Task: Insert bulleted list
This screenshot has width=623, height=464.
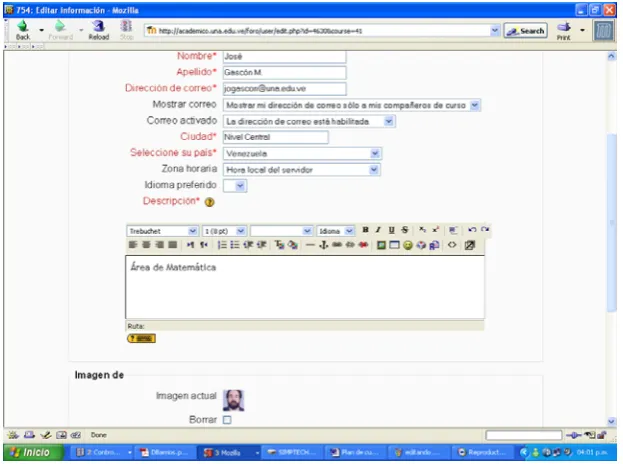Action: coord(235,245)
